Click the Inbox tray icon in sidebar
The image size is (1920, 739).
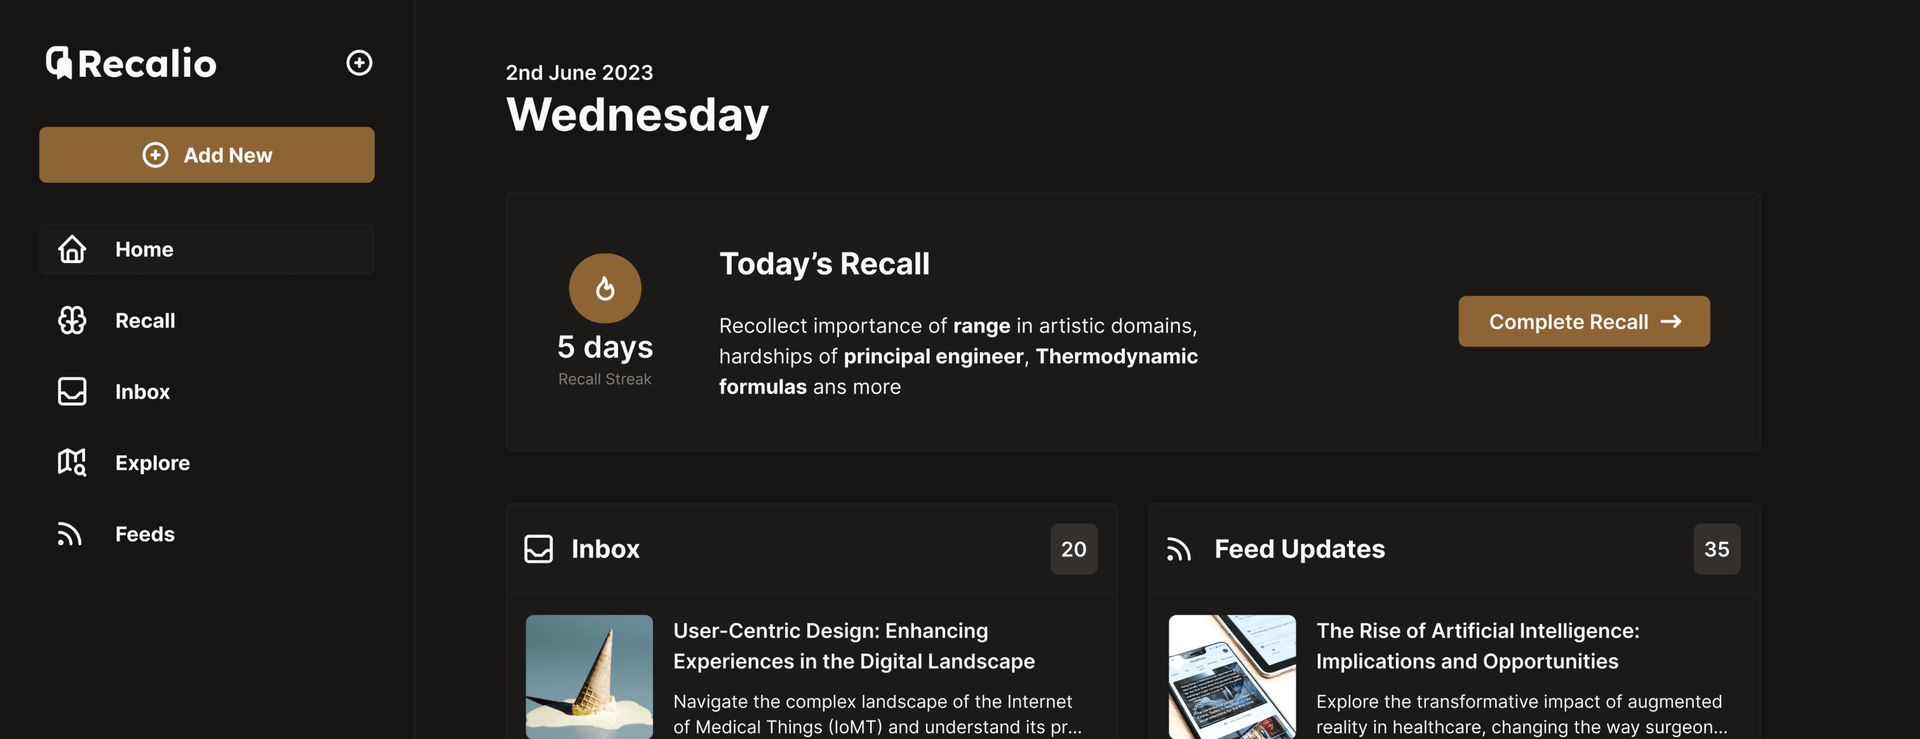tap(72, 391)
